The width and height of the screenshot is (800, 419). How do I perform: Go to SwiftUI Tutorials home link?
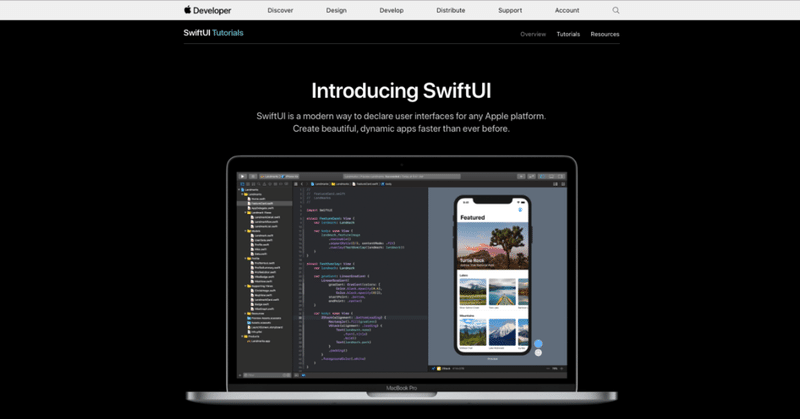click(213, 33)
